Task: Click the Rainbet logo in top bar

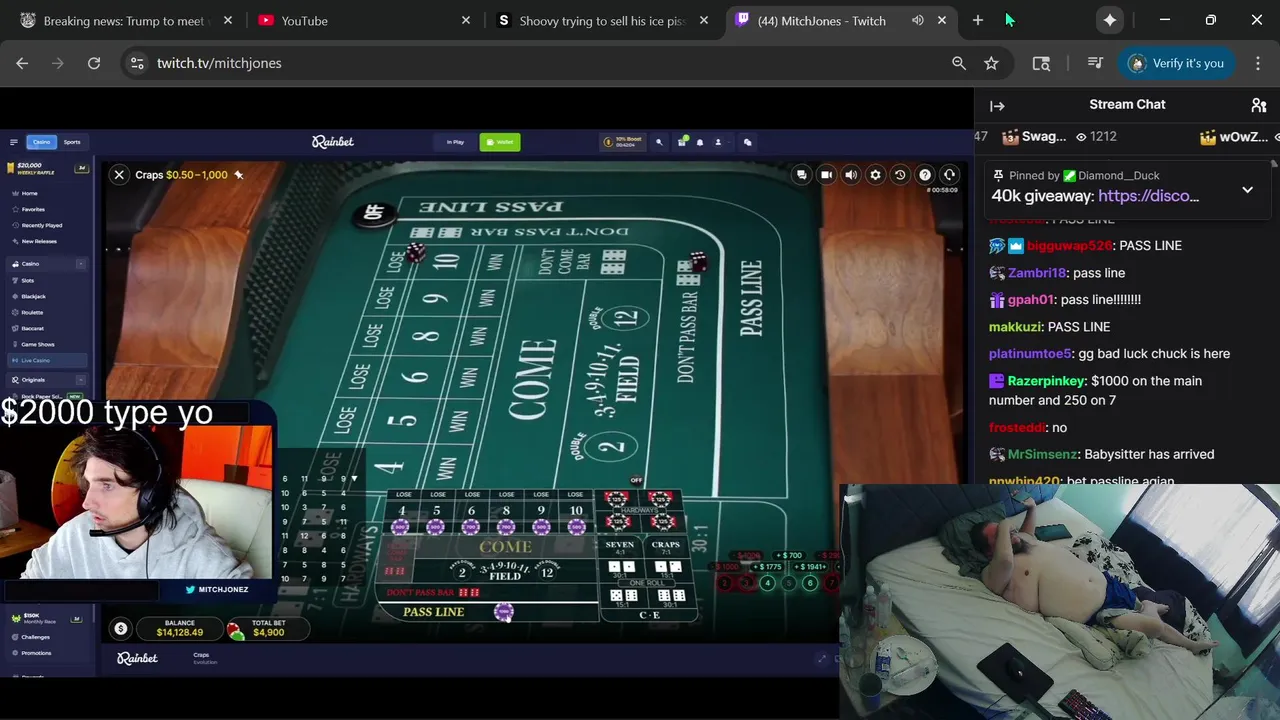Action: click(333, 142)
